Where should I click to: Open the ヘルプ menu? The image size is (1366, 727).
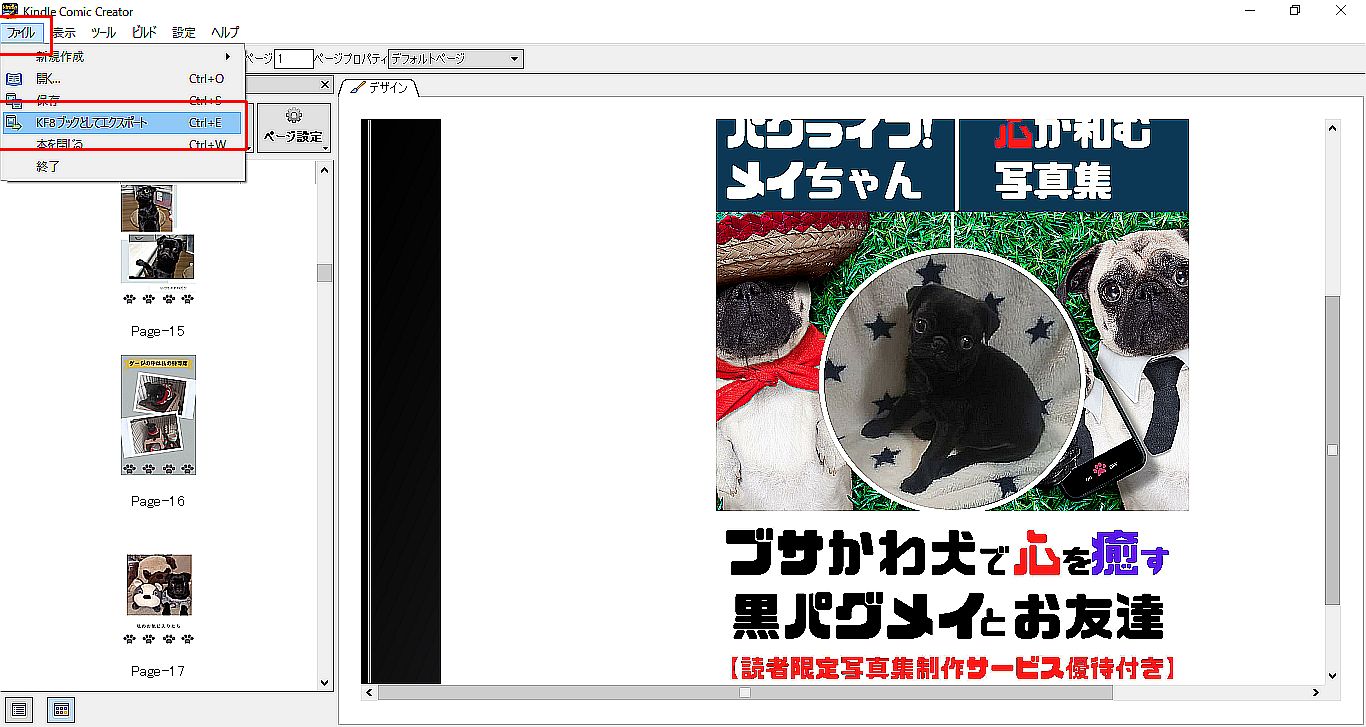(224, 32)
